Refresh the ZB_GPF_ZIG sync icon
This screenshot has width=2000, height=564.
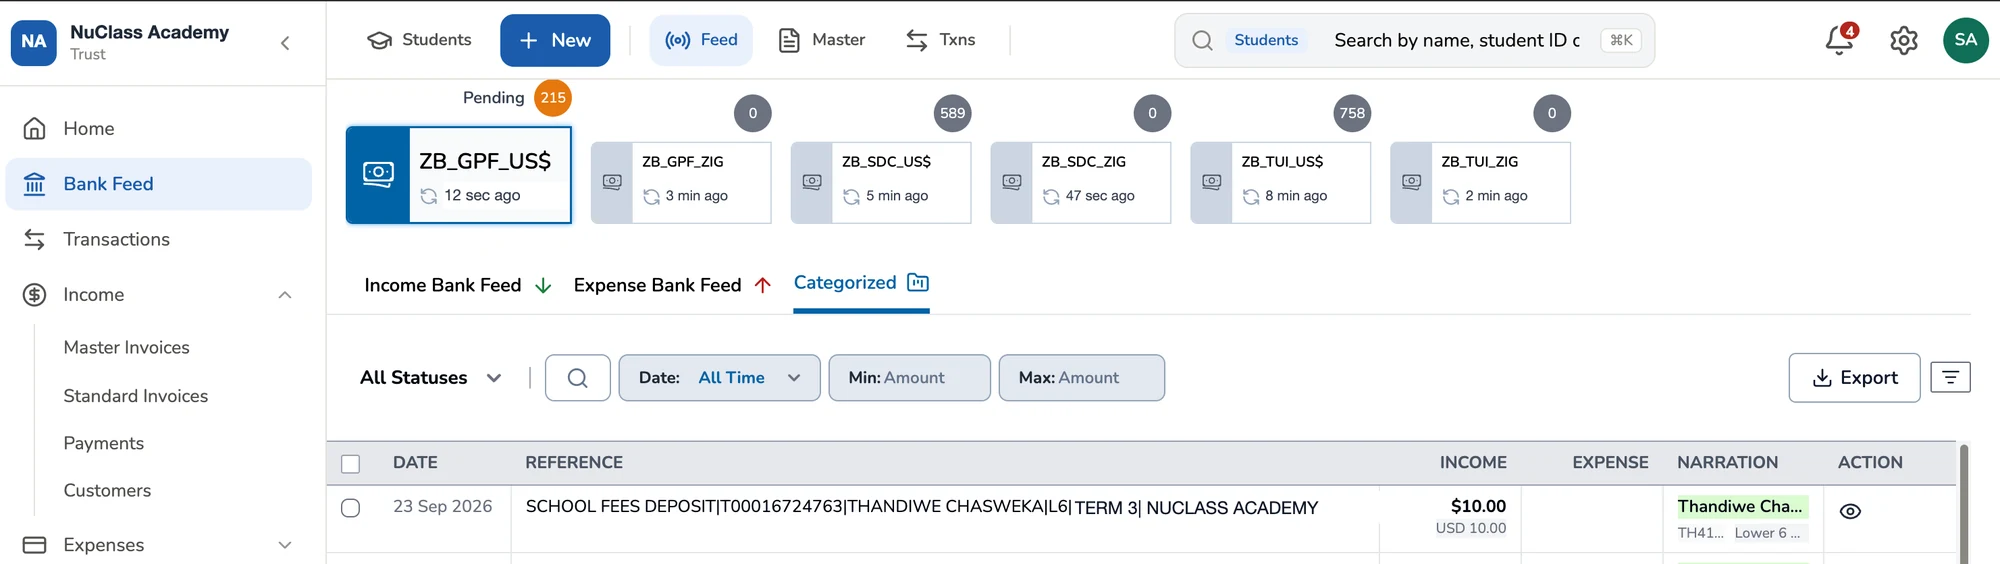tap(651, 196)
